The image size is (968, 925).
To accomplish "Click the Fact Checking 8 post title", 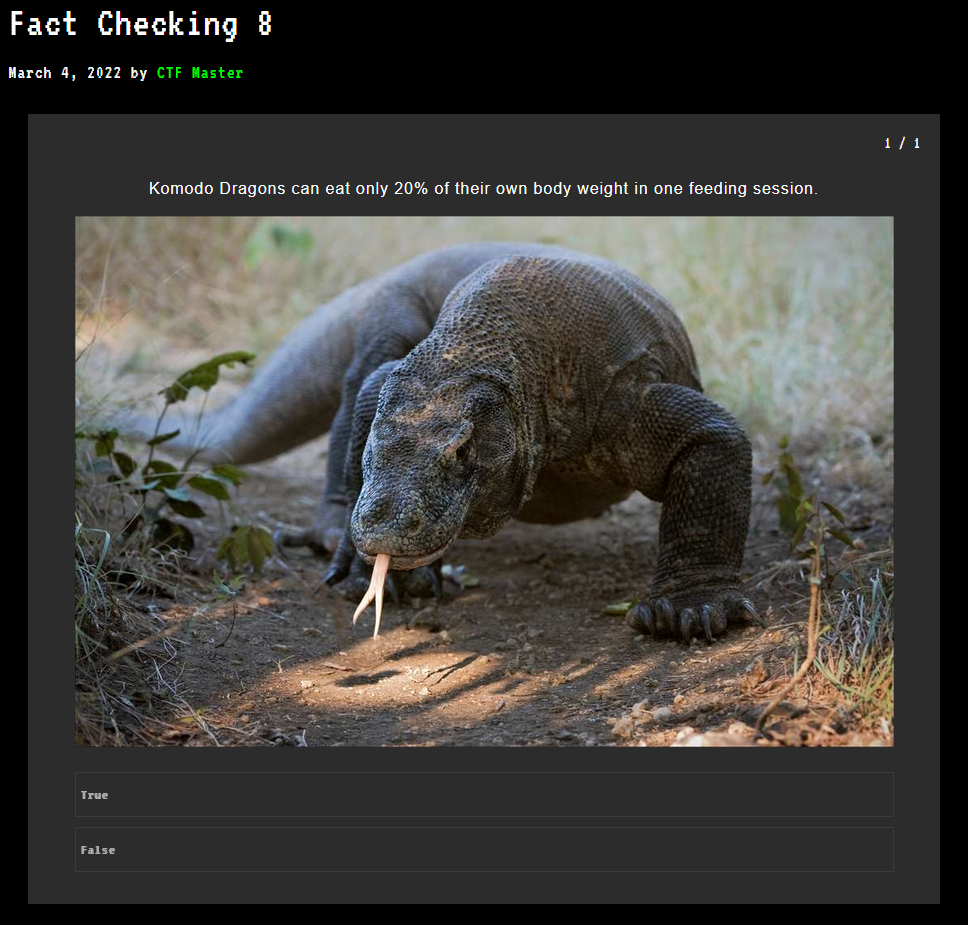I will 141,24.
